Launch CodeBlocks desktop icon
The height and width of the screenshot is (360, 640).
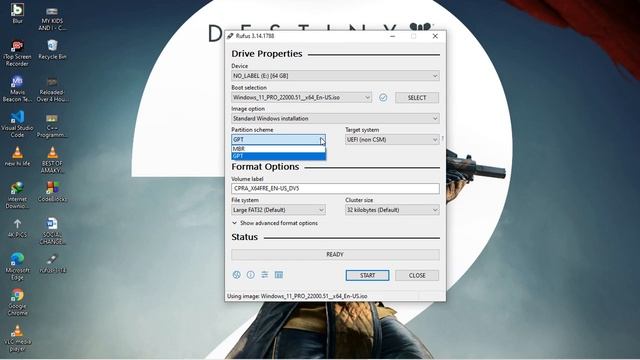(x=52, y=192)
